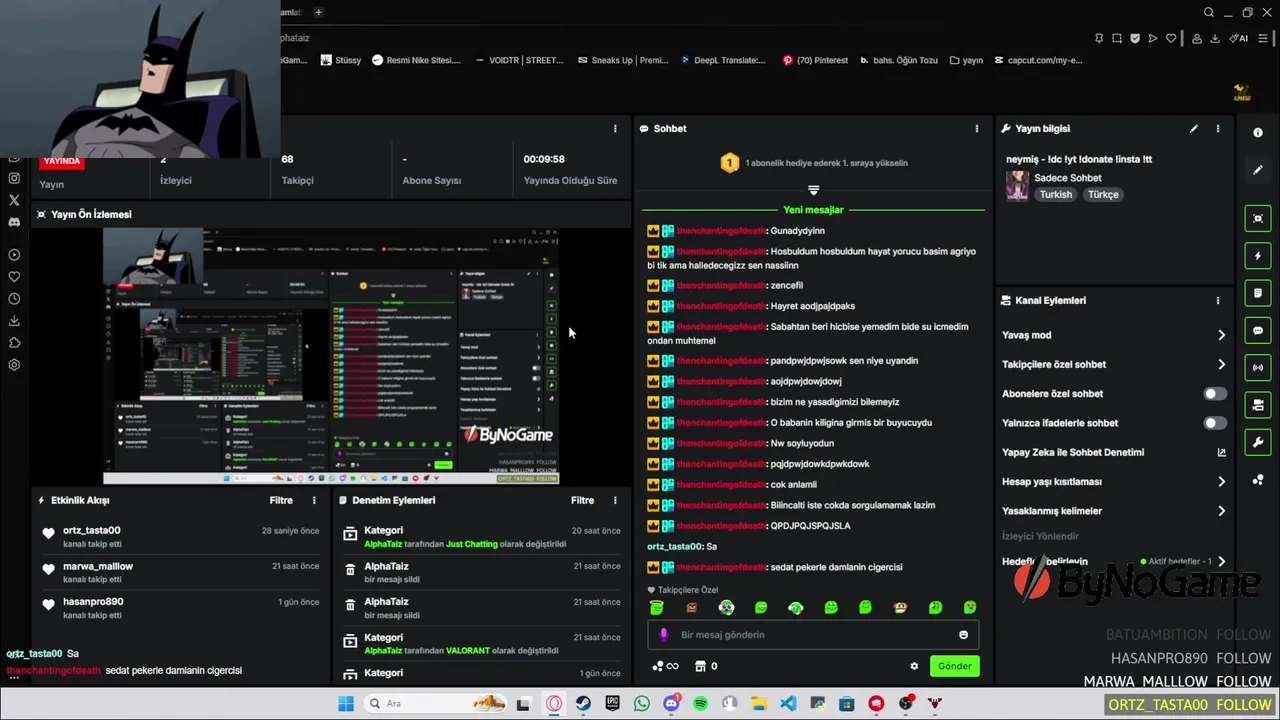Click the purple microphone icon in chat input

664,635
